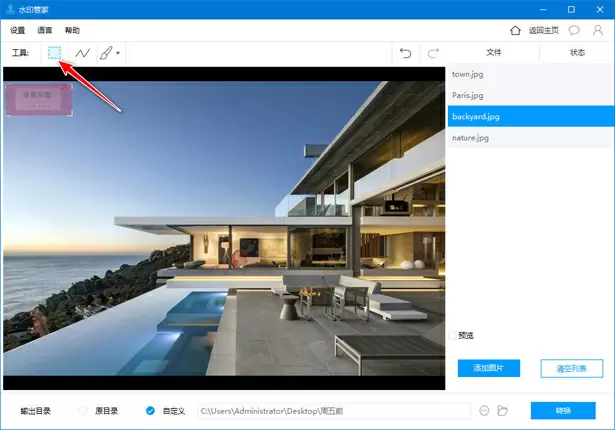
Task: Open the chat bubble feedback icon
Action: 574,30
